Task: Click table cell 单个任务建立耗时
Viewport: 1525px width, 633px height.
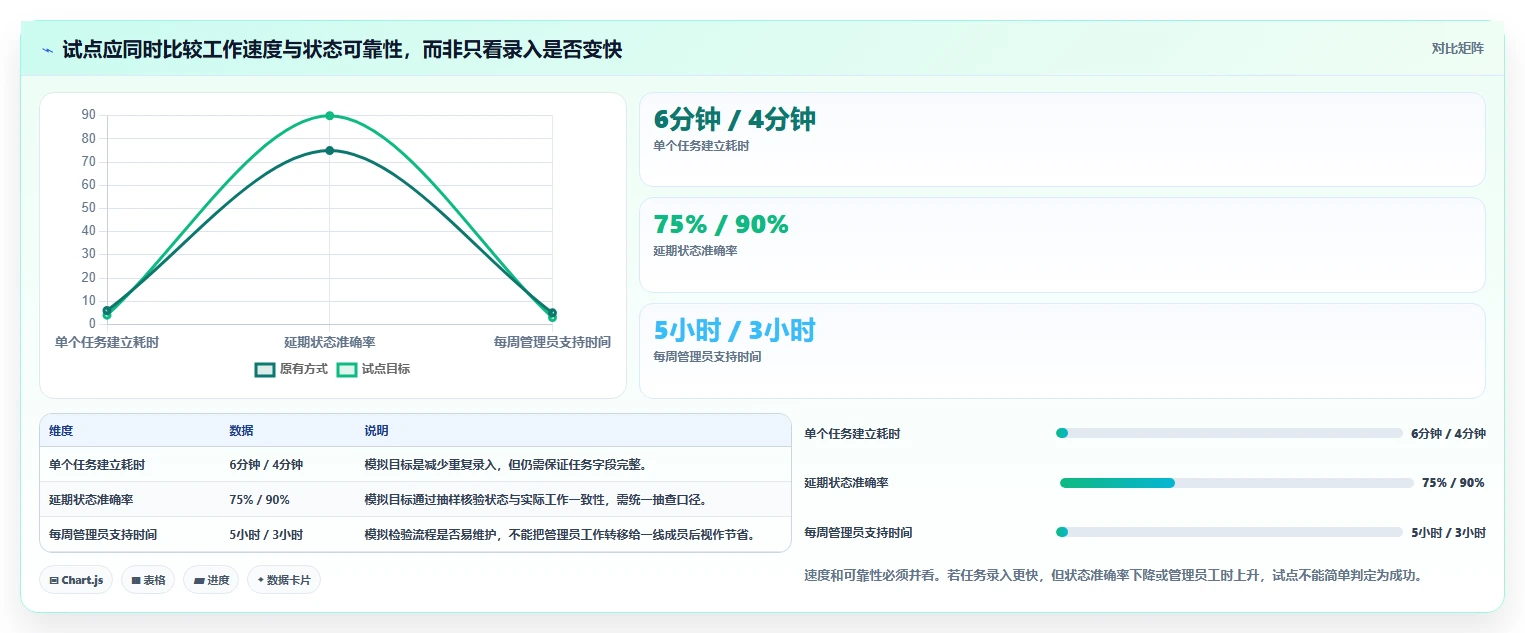Action: pyautogui.click(x=96, y=465)
